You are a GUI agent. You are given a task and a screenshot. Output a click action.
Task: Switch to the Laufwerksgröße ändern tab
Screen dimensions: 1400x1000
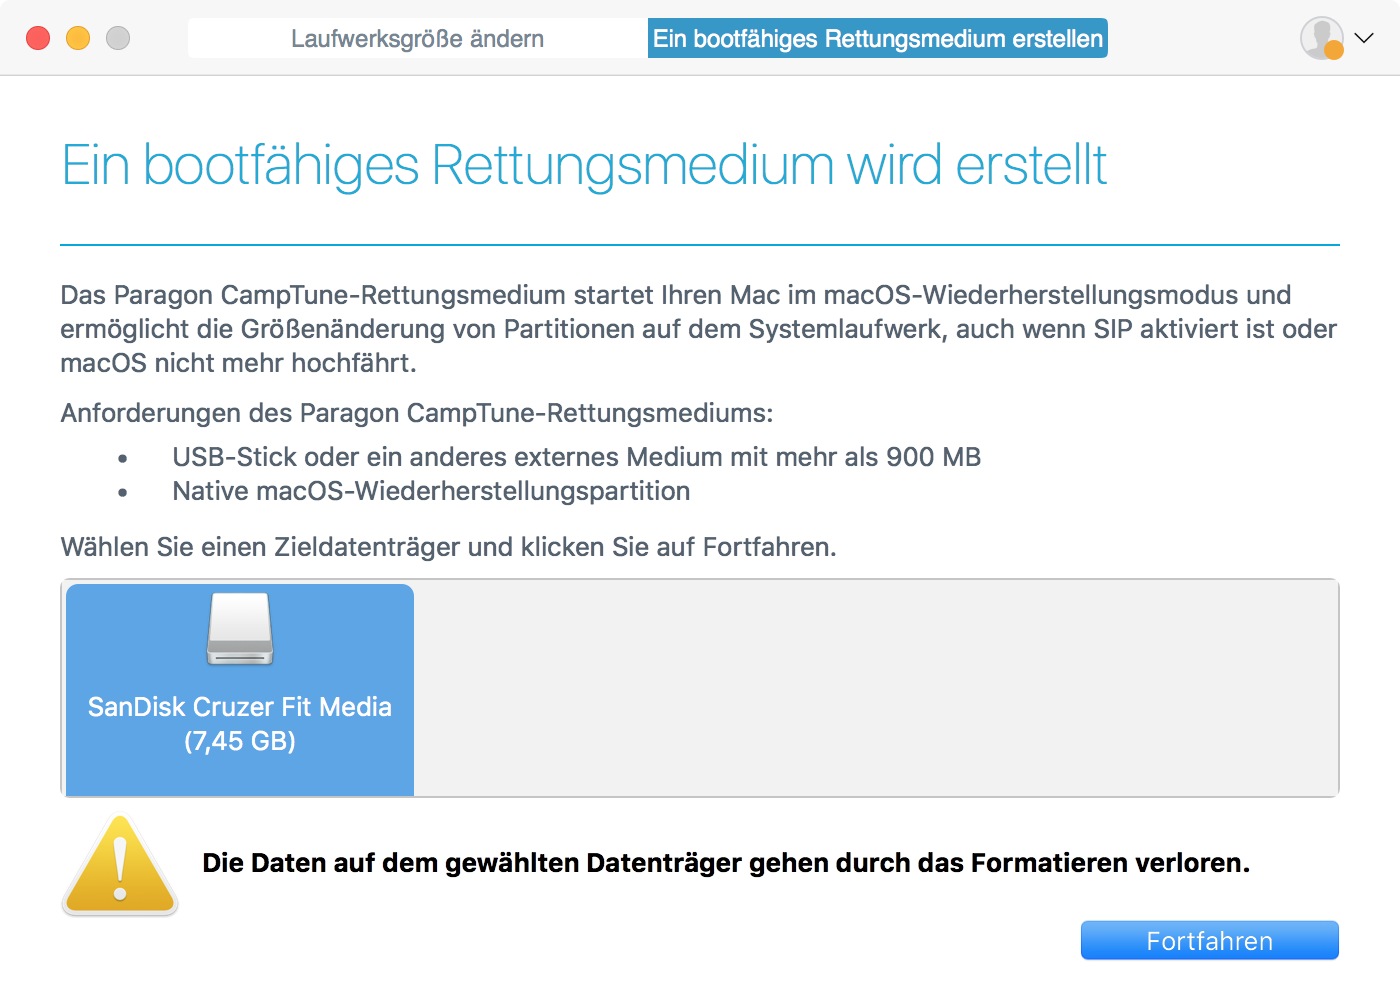point(417,39)
